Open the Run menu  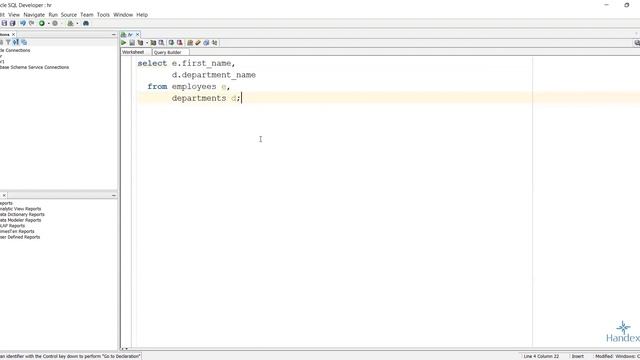coord(53,15)
